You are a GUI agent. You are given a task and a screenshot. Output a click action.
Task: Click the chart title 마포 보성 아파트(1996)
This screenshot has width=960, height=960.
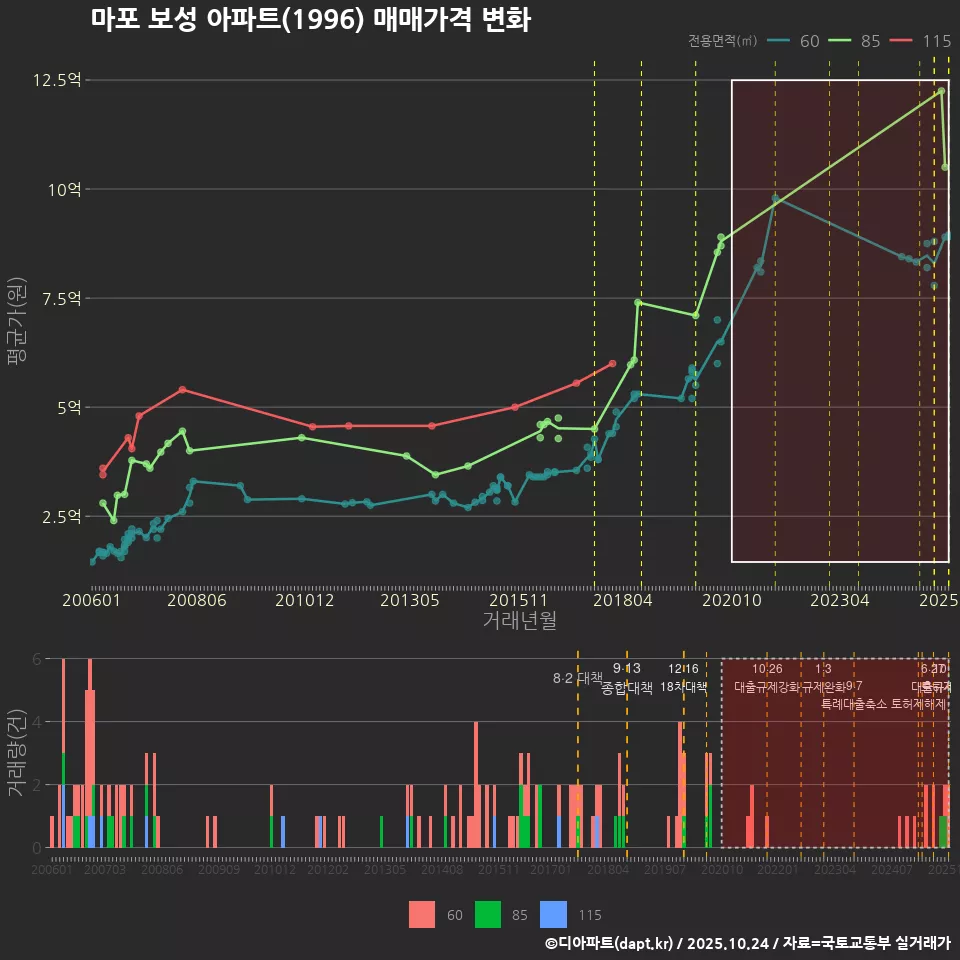(310, 19)
